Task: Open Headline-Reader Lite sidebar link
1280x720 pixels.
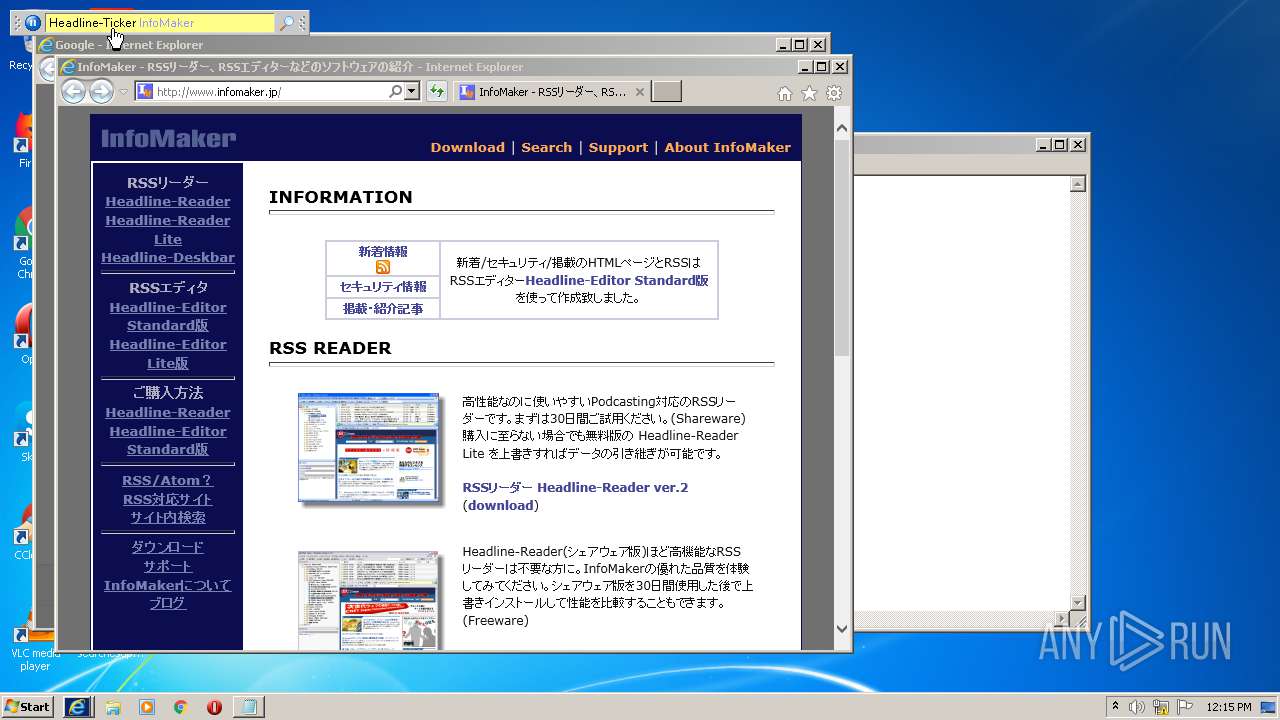Action: point(168,230)
